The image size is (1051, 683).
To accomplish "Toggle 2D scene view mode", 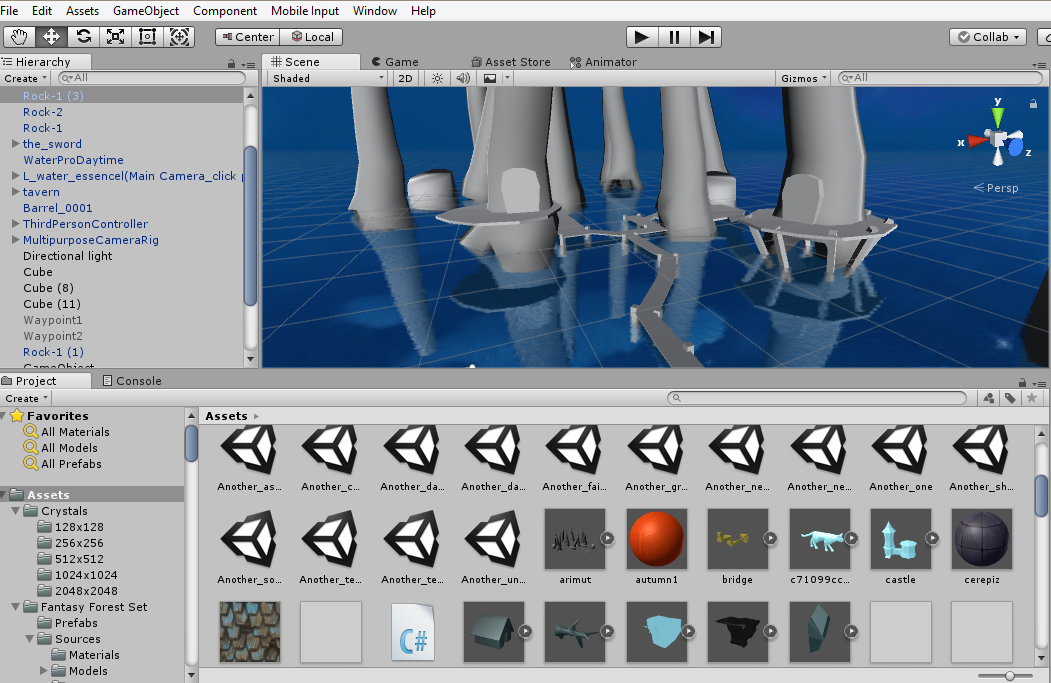I will [406, 78].
